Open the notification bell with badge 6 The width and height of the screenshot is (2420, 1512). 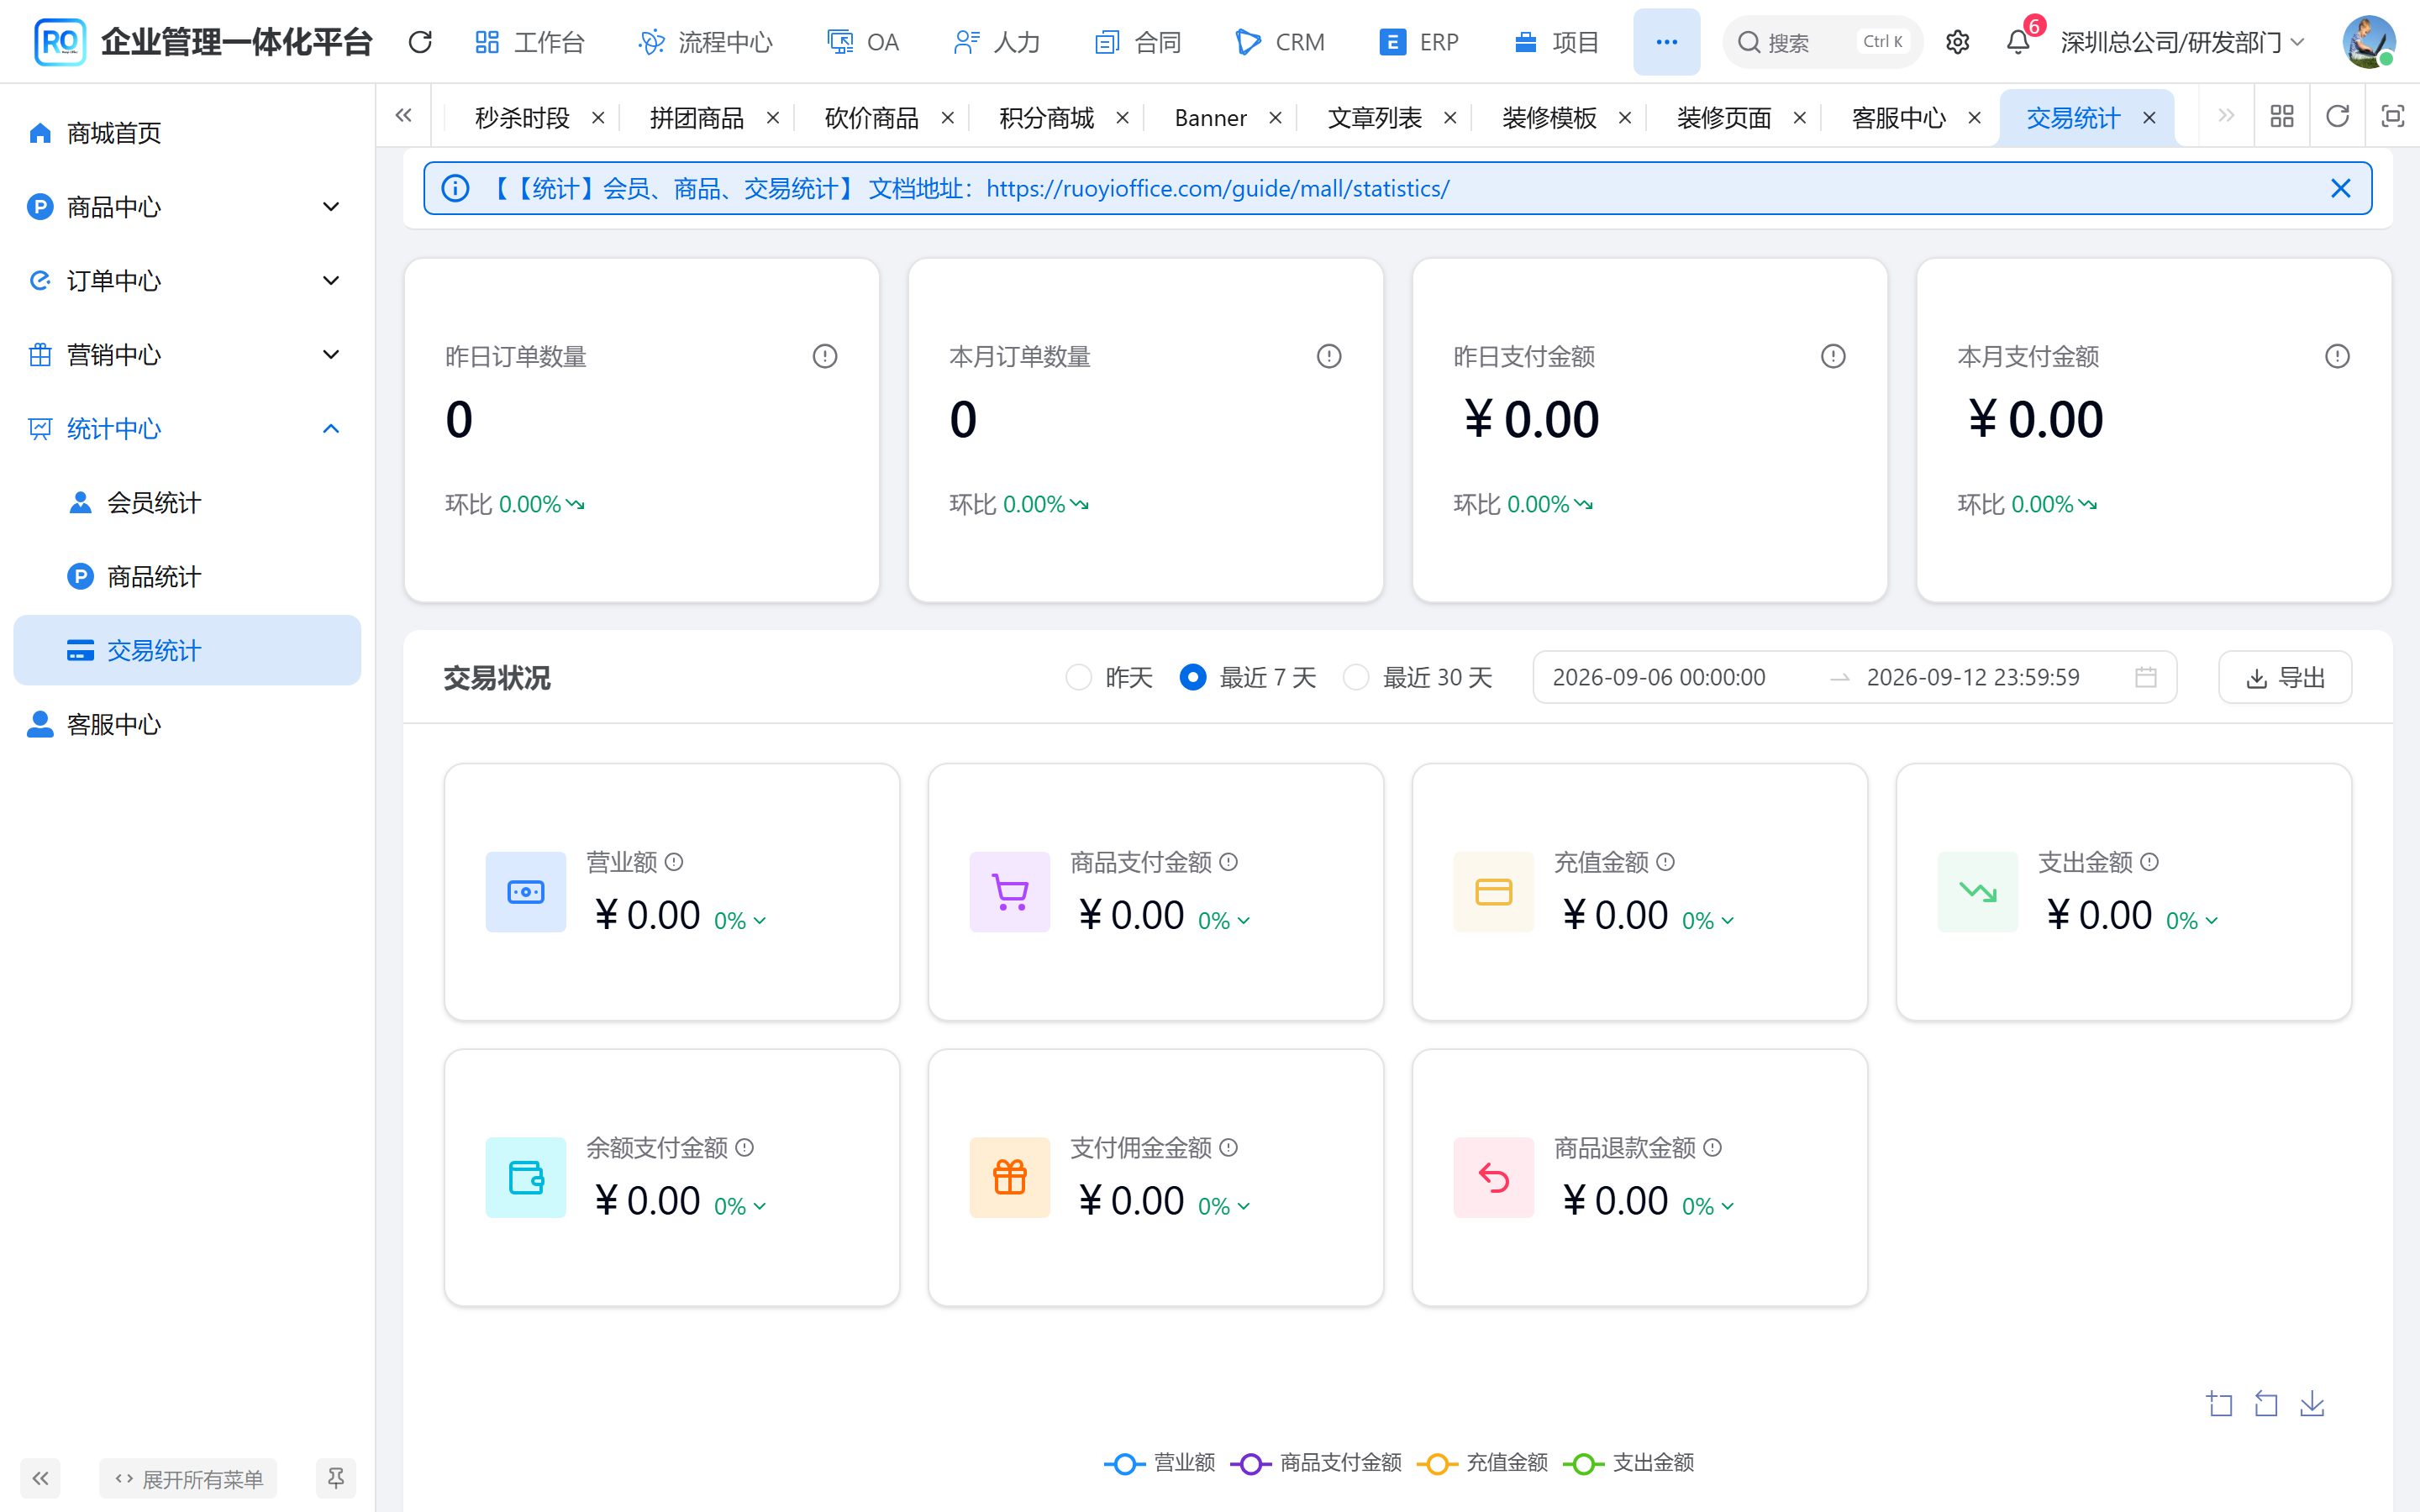2018,42
